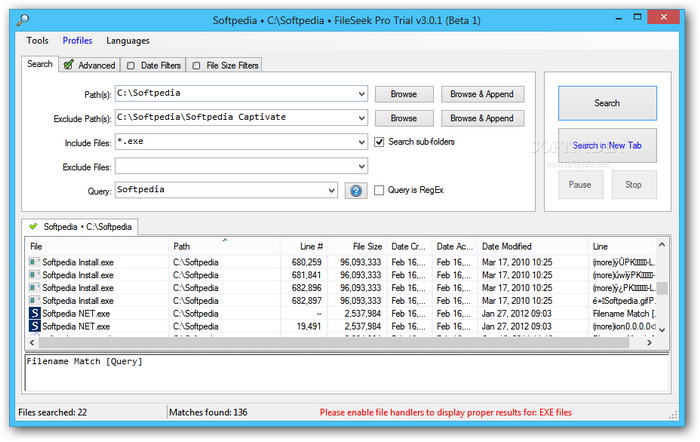Open the Tools menu

(x=38, y=41)
